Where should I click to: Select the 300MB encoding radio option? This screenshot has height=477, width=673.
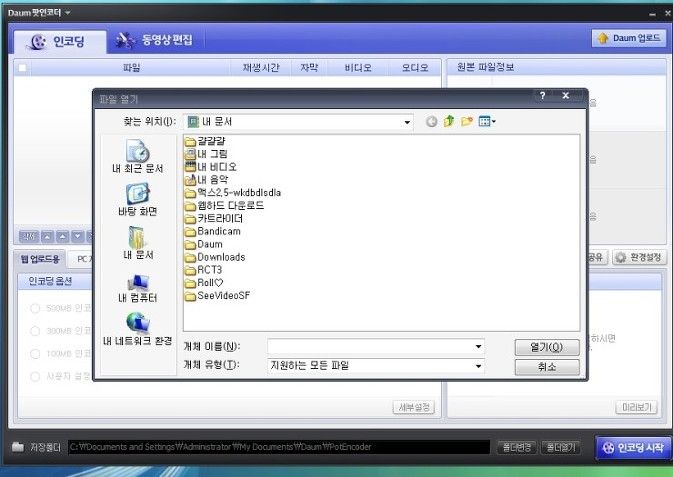pyautogui.click(x=35, y=331)
